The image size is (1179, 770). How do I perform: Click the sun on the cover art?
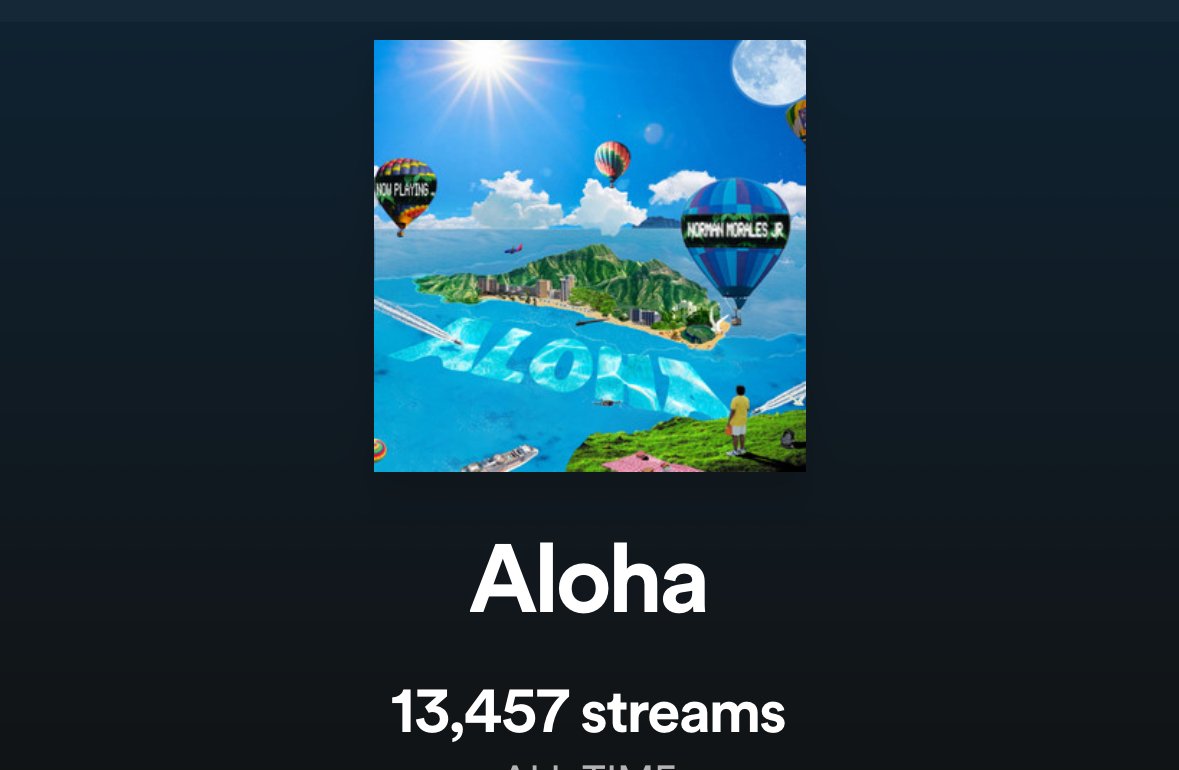(486, 58)
